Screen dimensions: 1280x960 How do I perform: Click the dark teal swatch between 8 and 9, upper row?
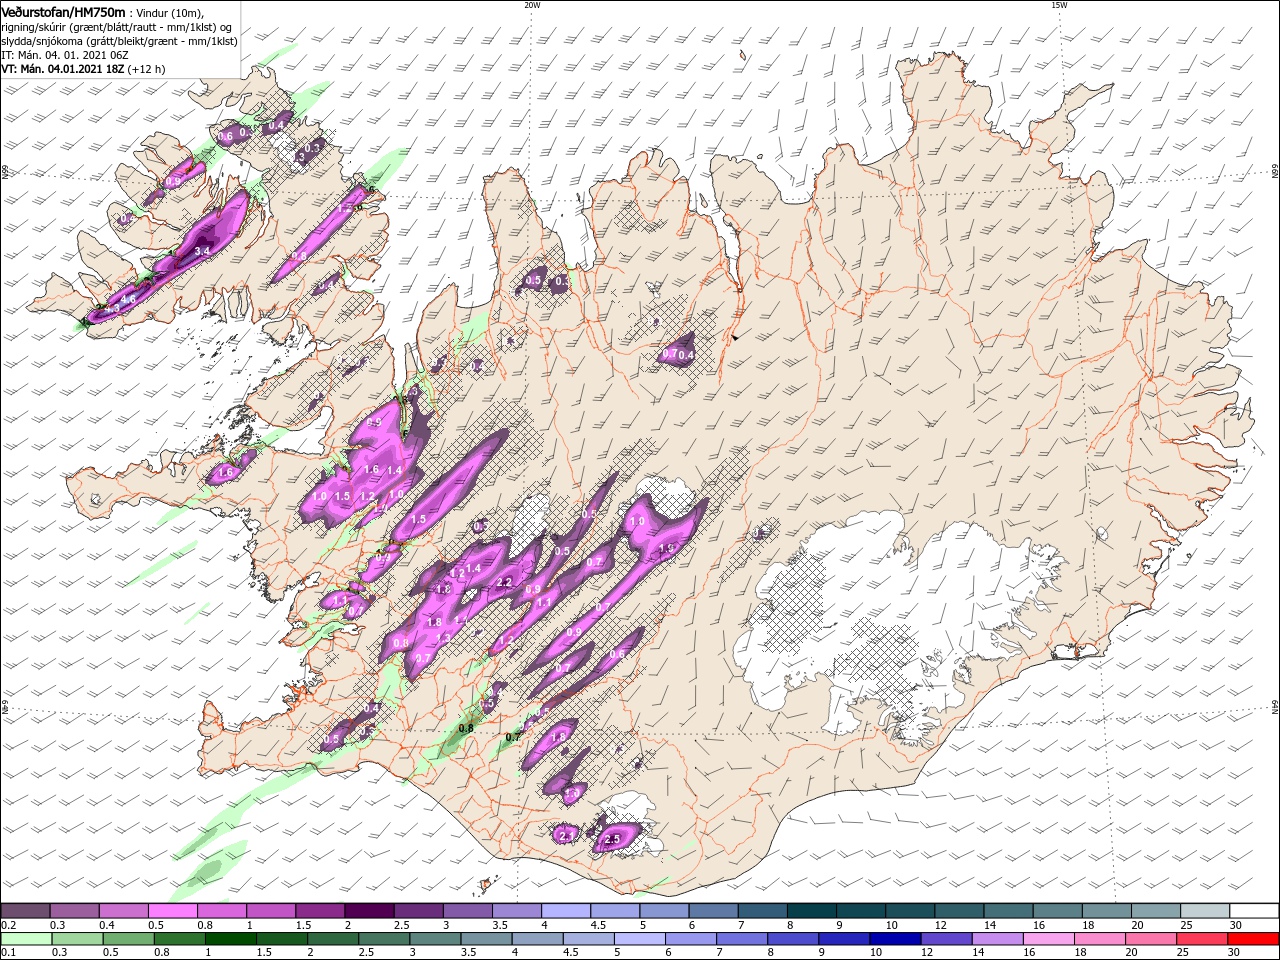coord(811,911)
